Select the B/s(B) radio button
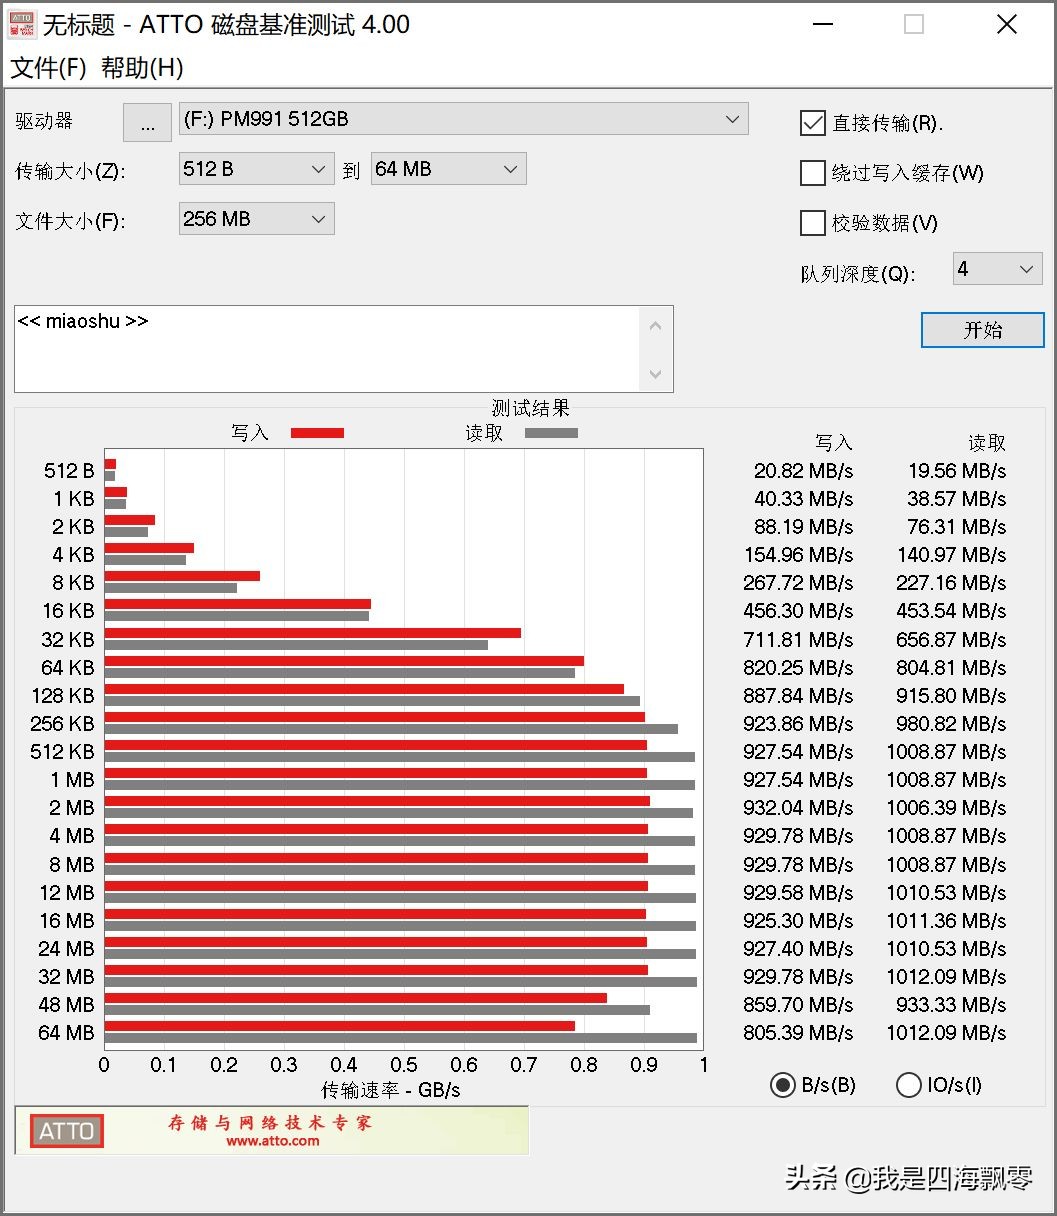The image size is (1057, 1216). point(783,1085)
